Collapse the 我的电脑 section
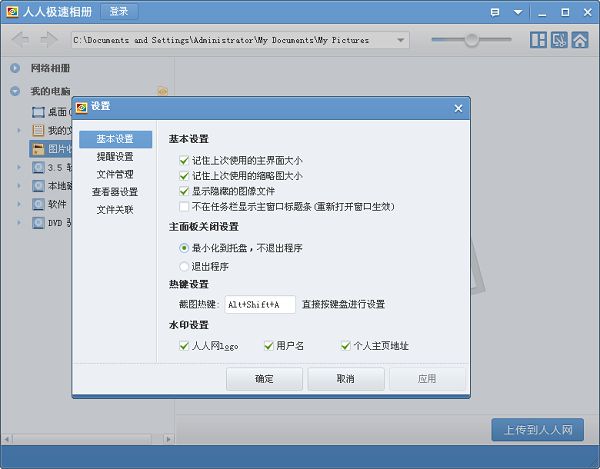Image resolution: width=600 pixels, height=469 pixels. [15, 91]
